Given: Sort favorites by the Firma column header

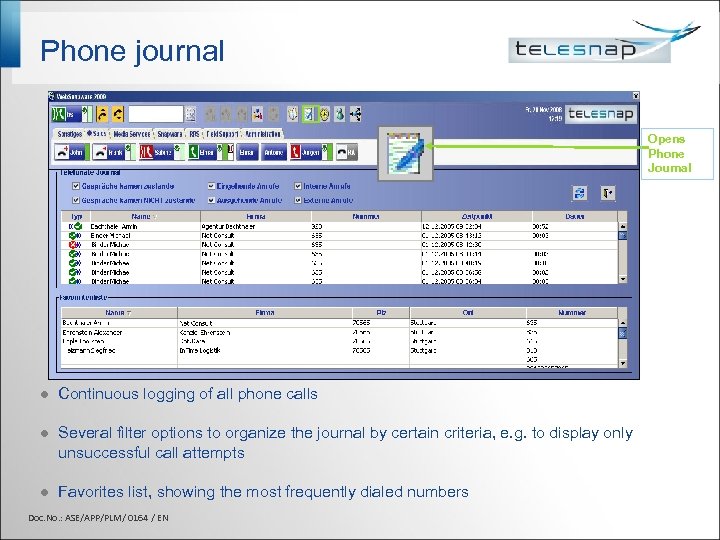Looking at the screenshot, I should [x=265, y=313].
